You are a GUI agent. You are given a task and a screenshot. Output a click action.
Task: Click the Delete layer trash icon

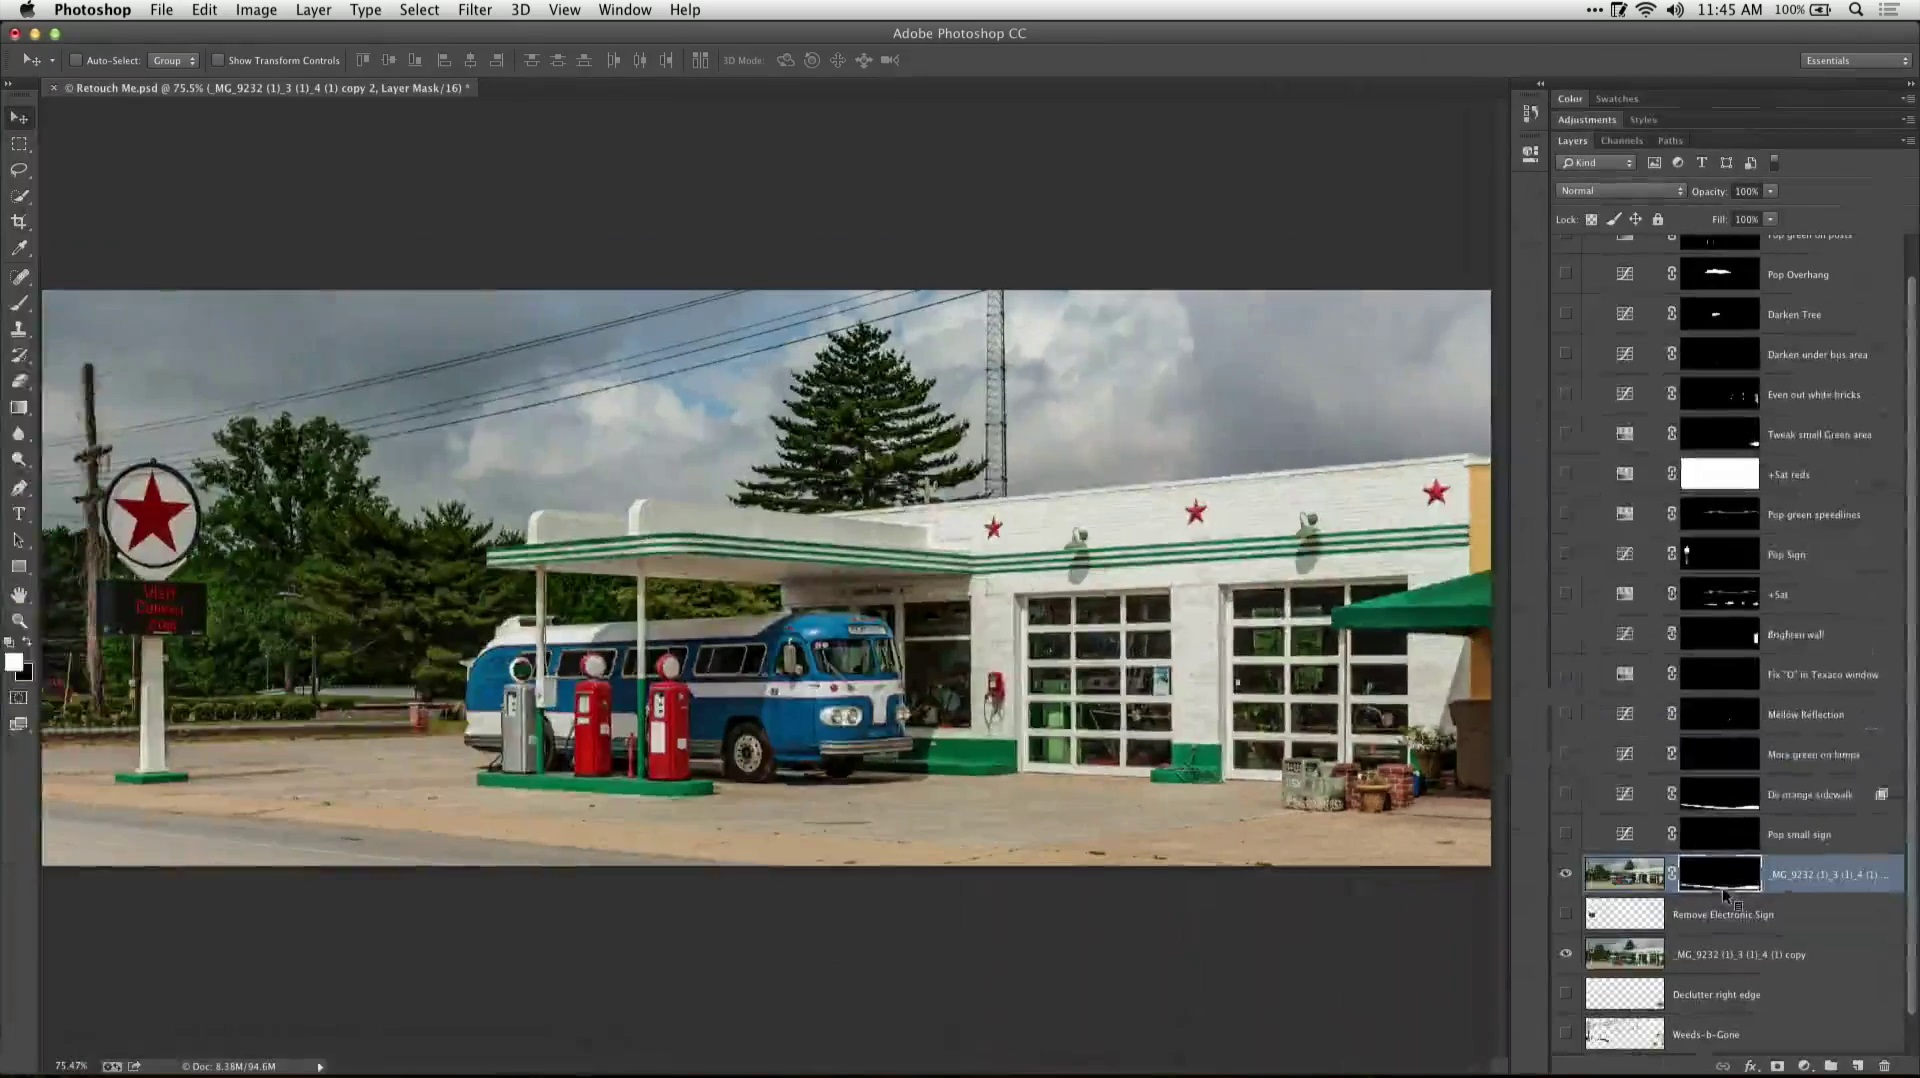coord(1884,1066)
